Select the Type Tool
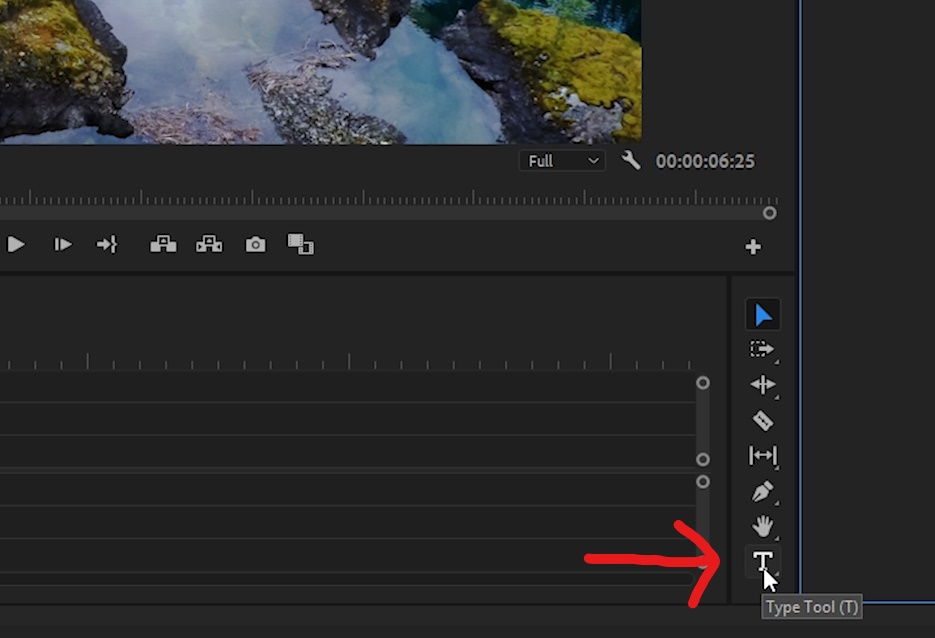Image resolution: width=935 pixels, height=638 pixels. pos(763,561)
